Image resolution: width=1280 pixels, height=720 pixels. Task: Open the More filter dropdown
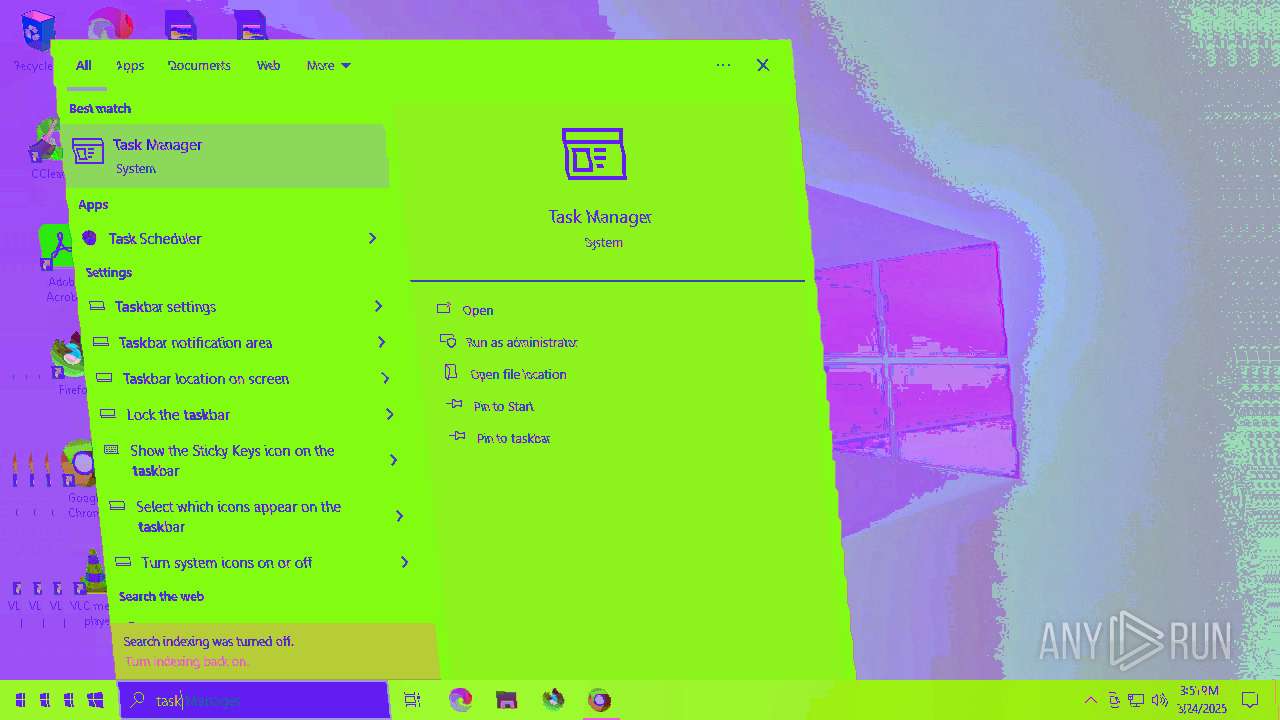[x=329, y=65]
